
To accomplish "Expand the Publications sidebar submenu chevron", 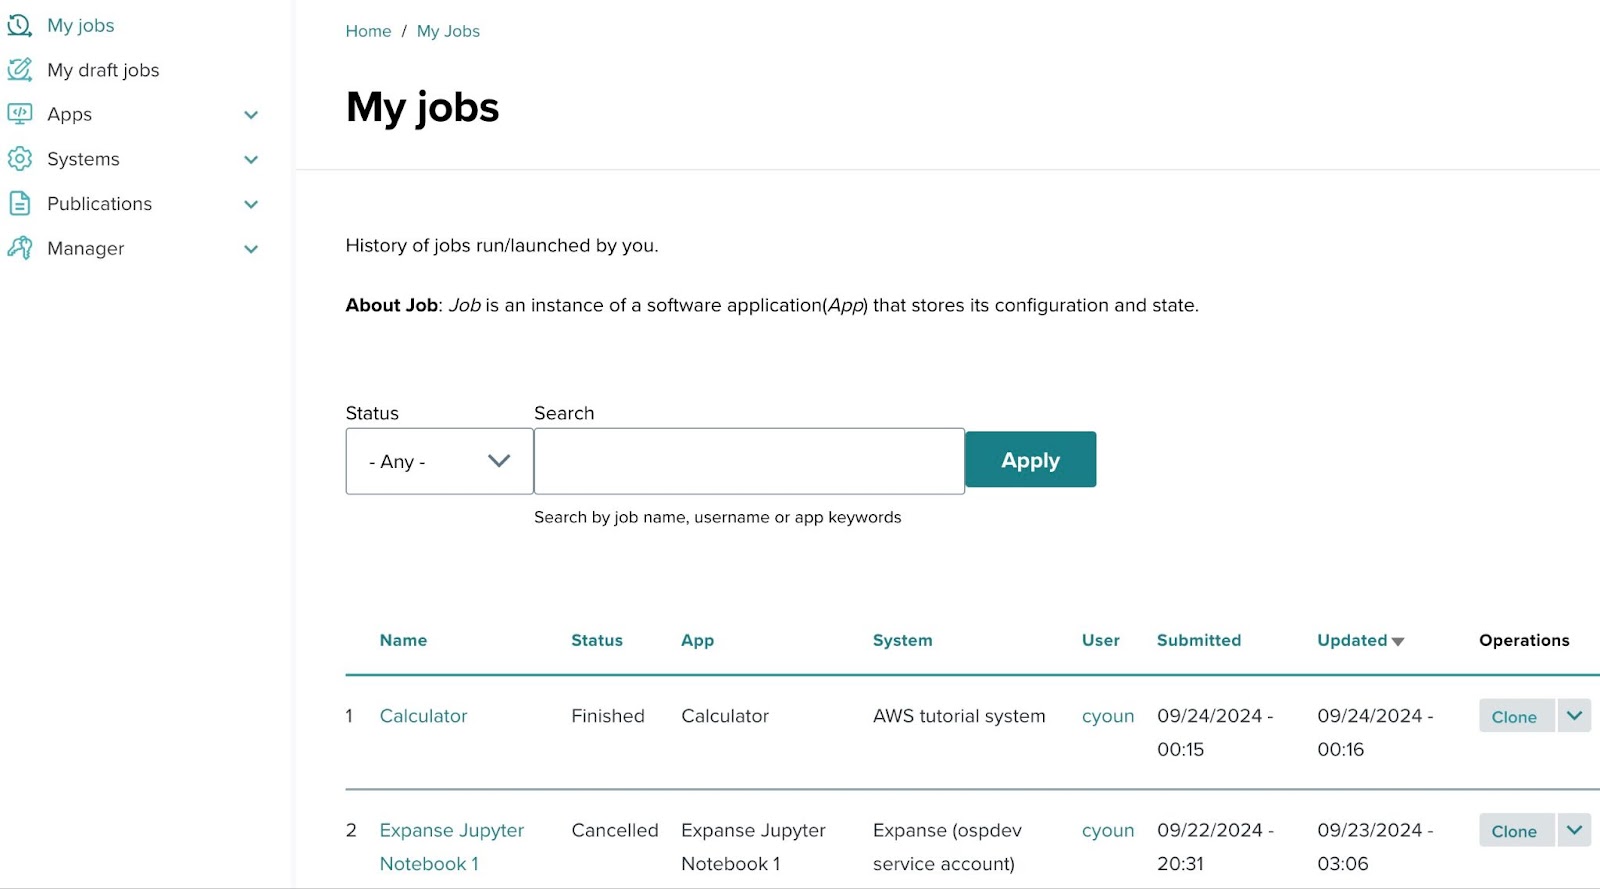I will (251, 204).
